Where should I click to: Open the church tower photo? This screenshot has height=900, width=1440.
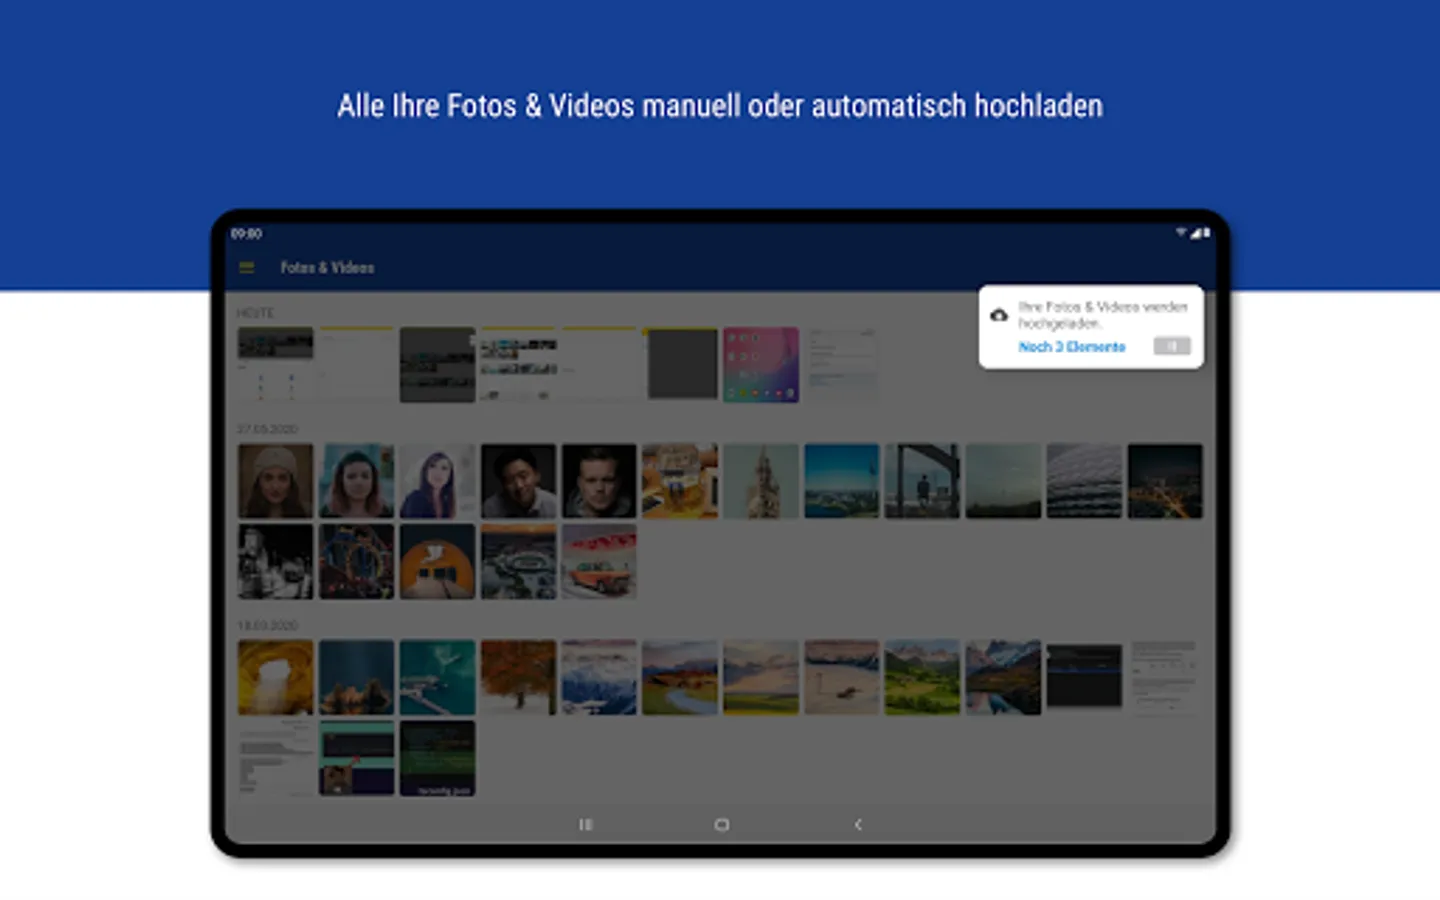pos(760,481)
